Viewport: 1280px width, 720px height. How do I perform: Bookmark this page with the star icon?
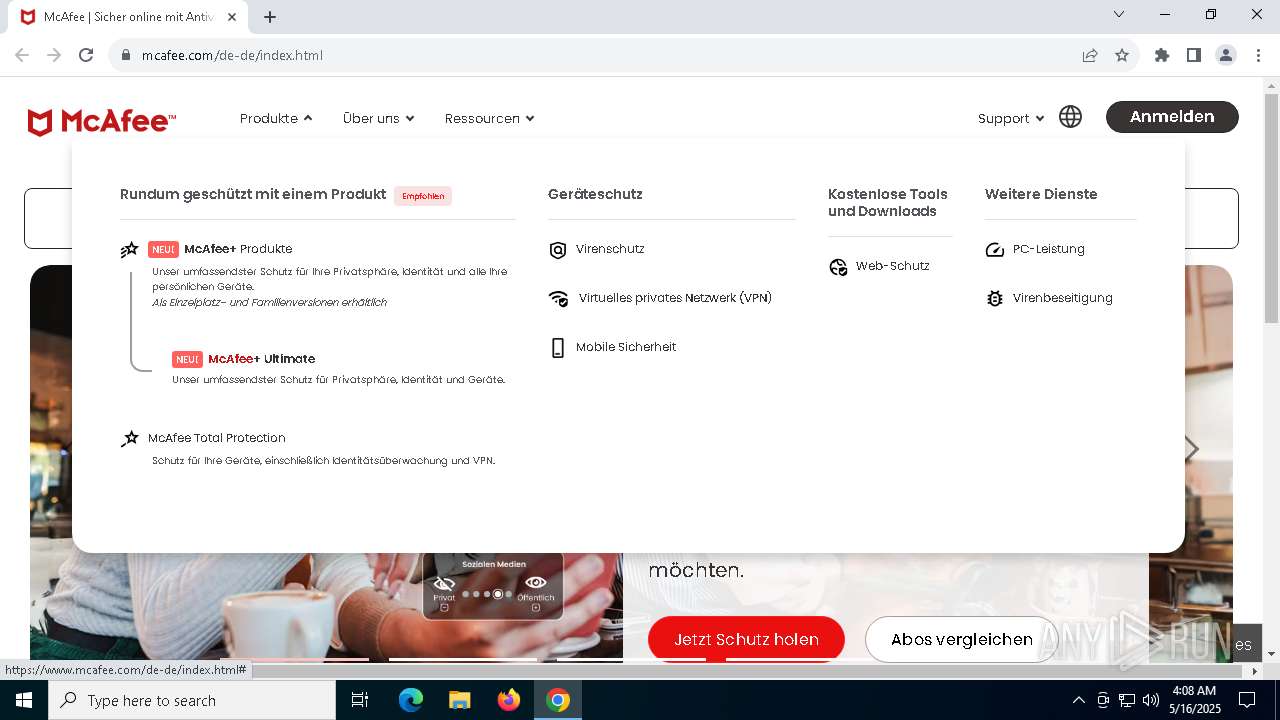point(1122,55)
